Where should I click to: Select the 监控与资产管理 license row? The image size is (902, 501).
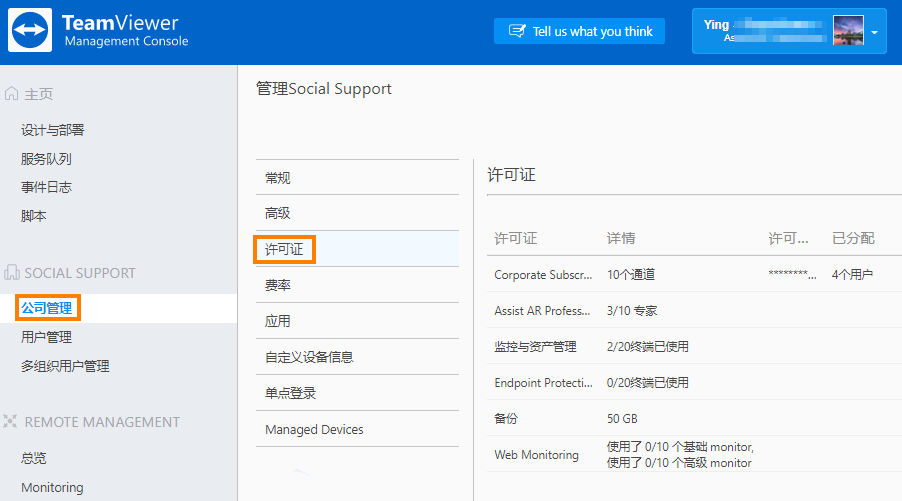(x=694, y=346)
